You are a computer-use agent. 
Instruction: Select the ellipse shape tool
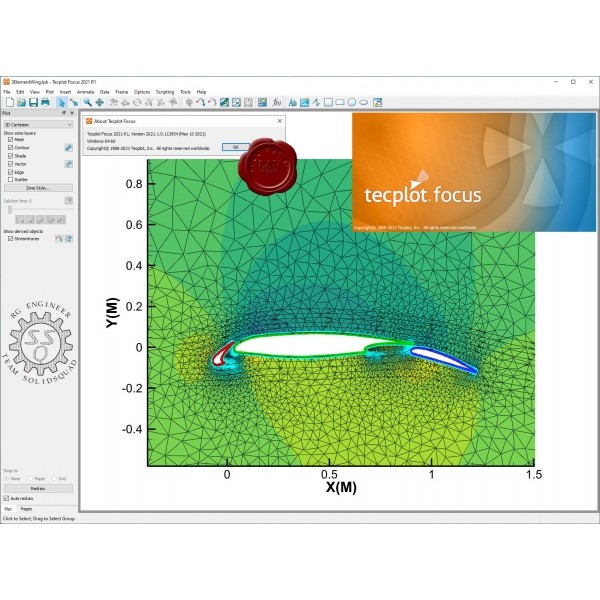[x=364, y=102]
